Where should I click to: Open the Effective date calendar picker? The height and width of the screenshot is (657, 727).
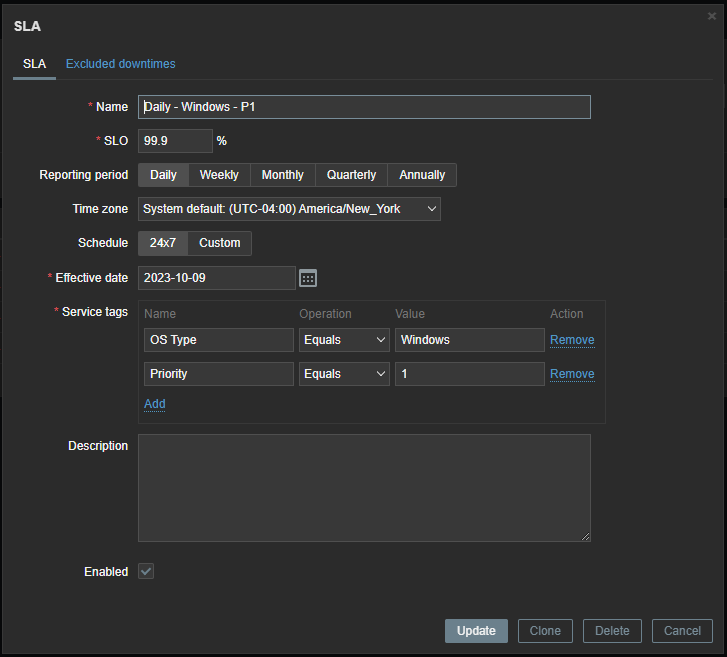(308, 278)
